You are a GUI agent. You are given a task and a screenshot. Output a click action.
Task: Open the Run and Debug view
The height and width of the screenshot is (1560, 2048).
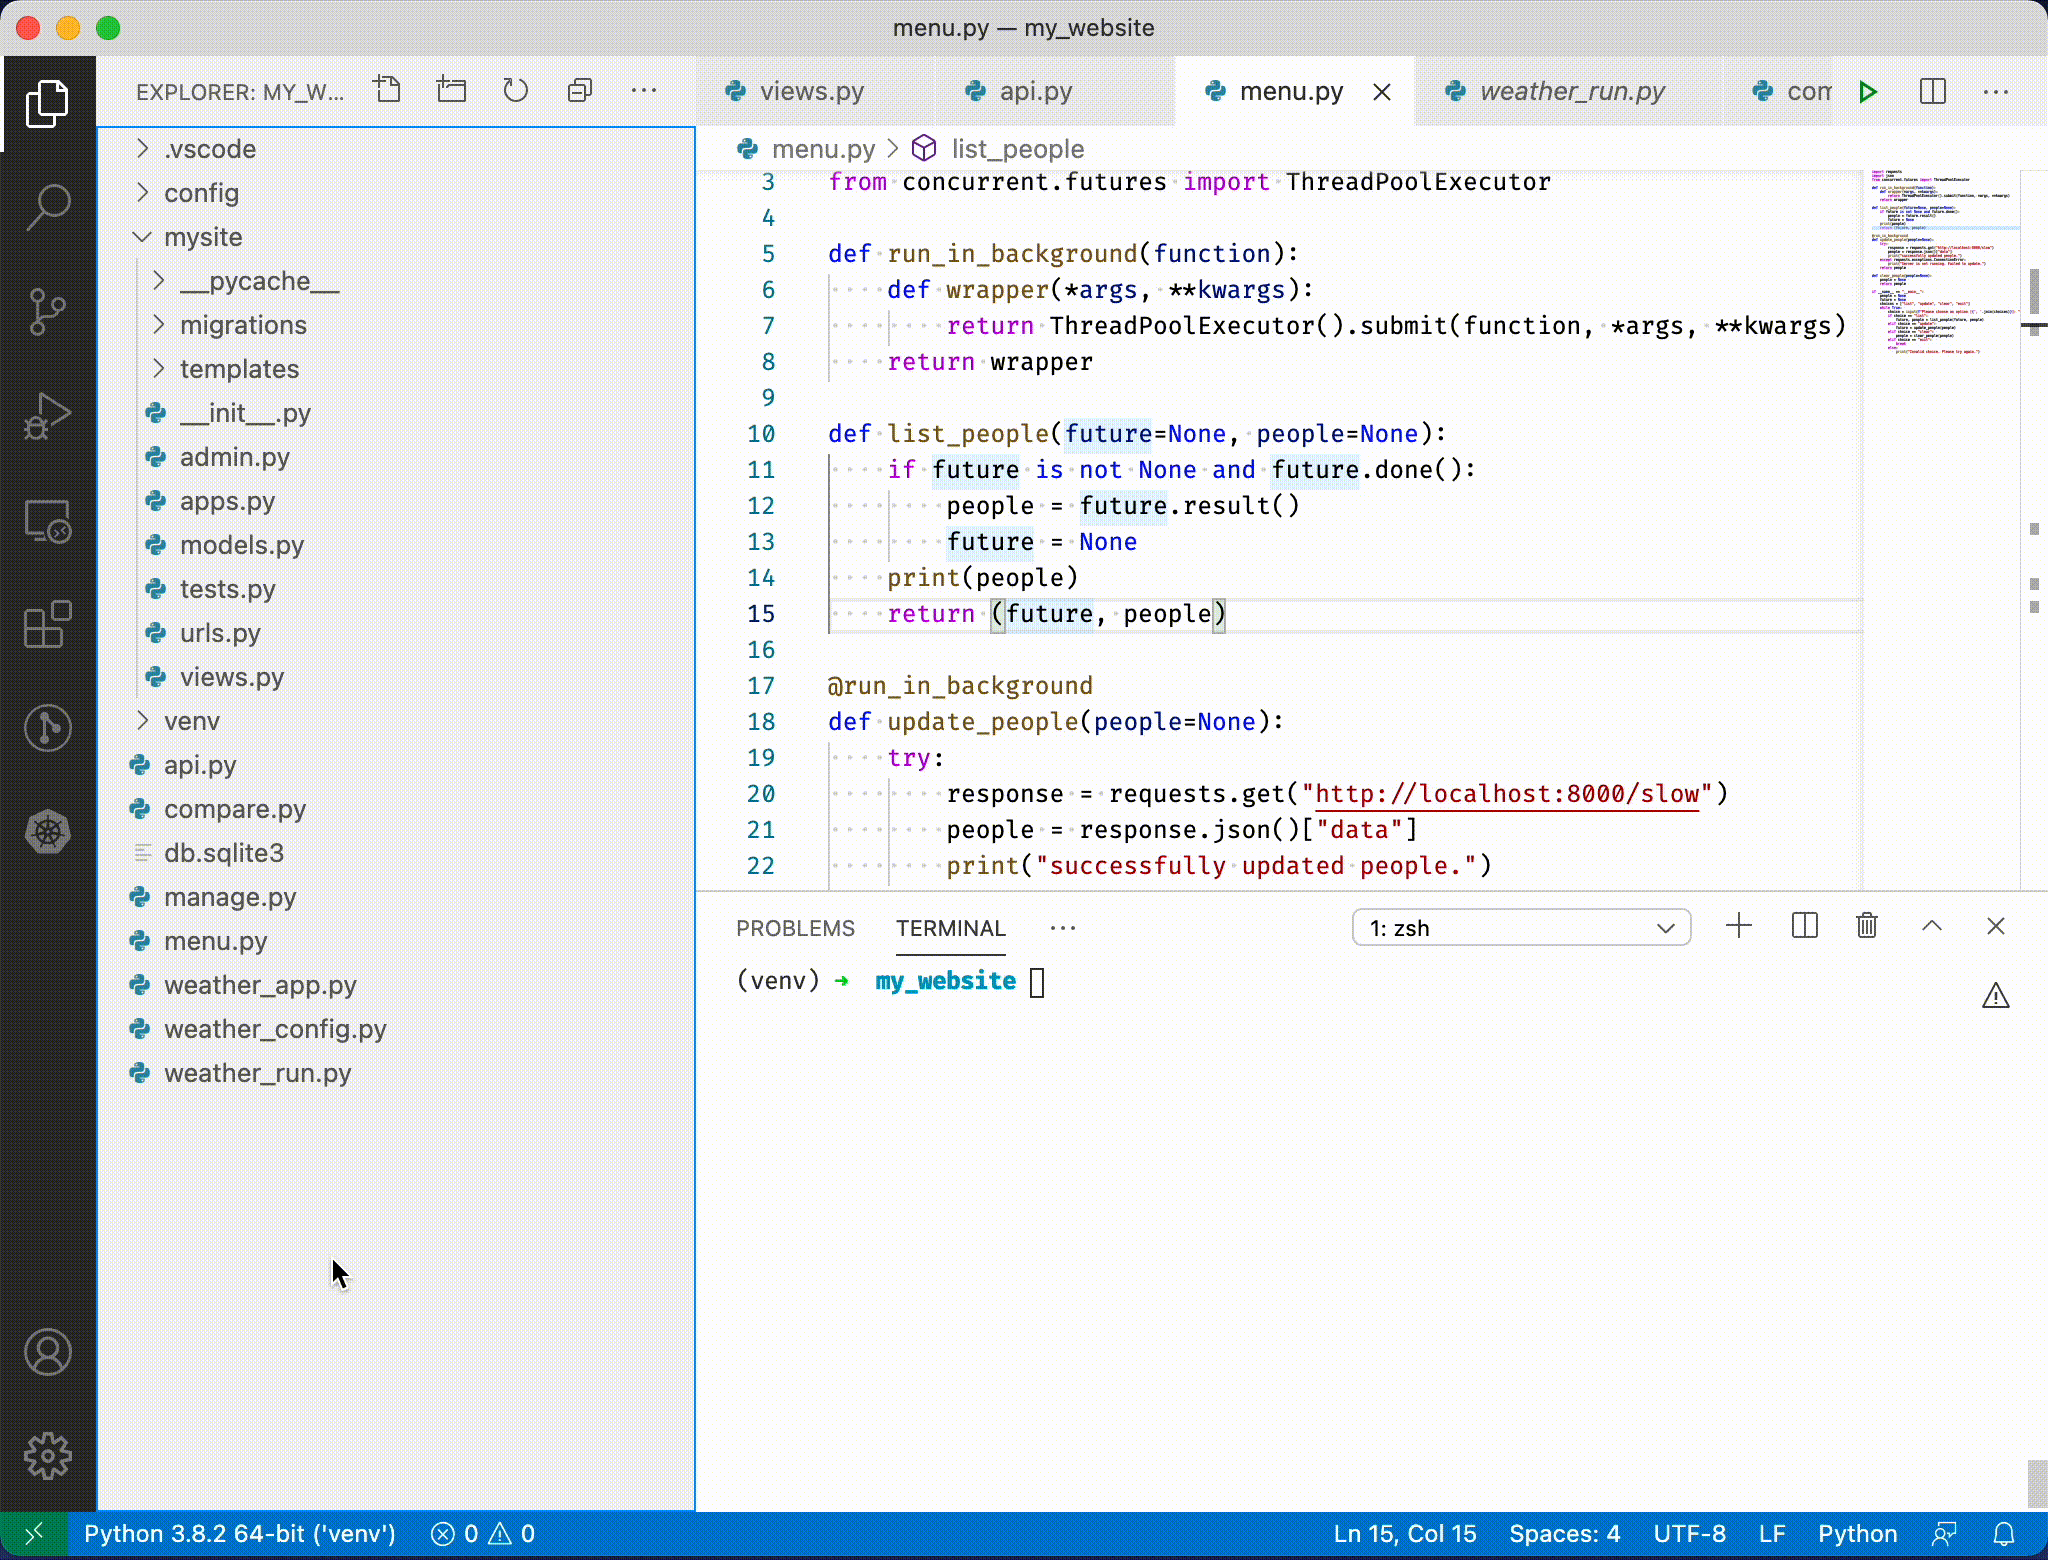pyautogui.click(x=47, y=416)
